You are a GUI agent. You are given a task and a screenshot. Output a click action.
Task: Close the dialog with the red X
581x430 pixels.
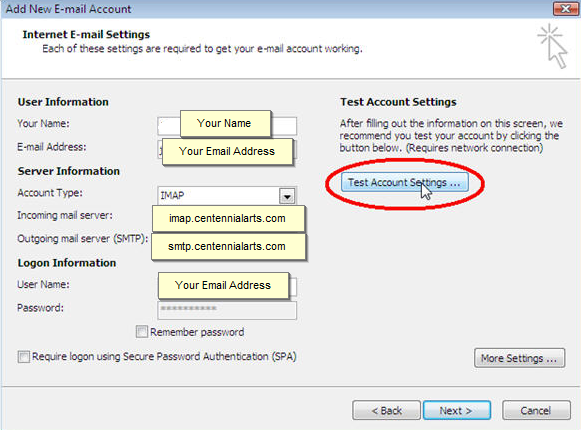(x=565, y=8)
